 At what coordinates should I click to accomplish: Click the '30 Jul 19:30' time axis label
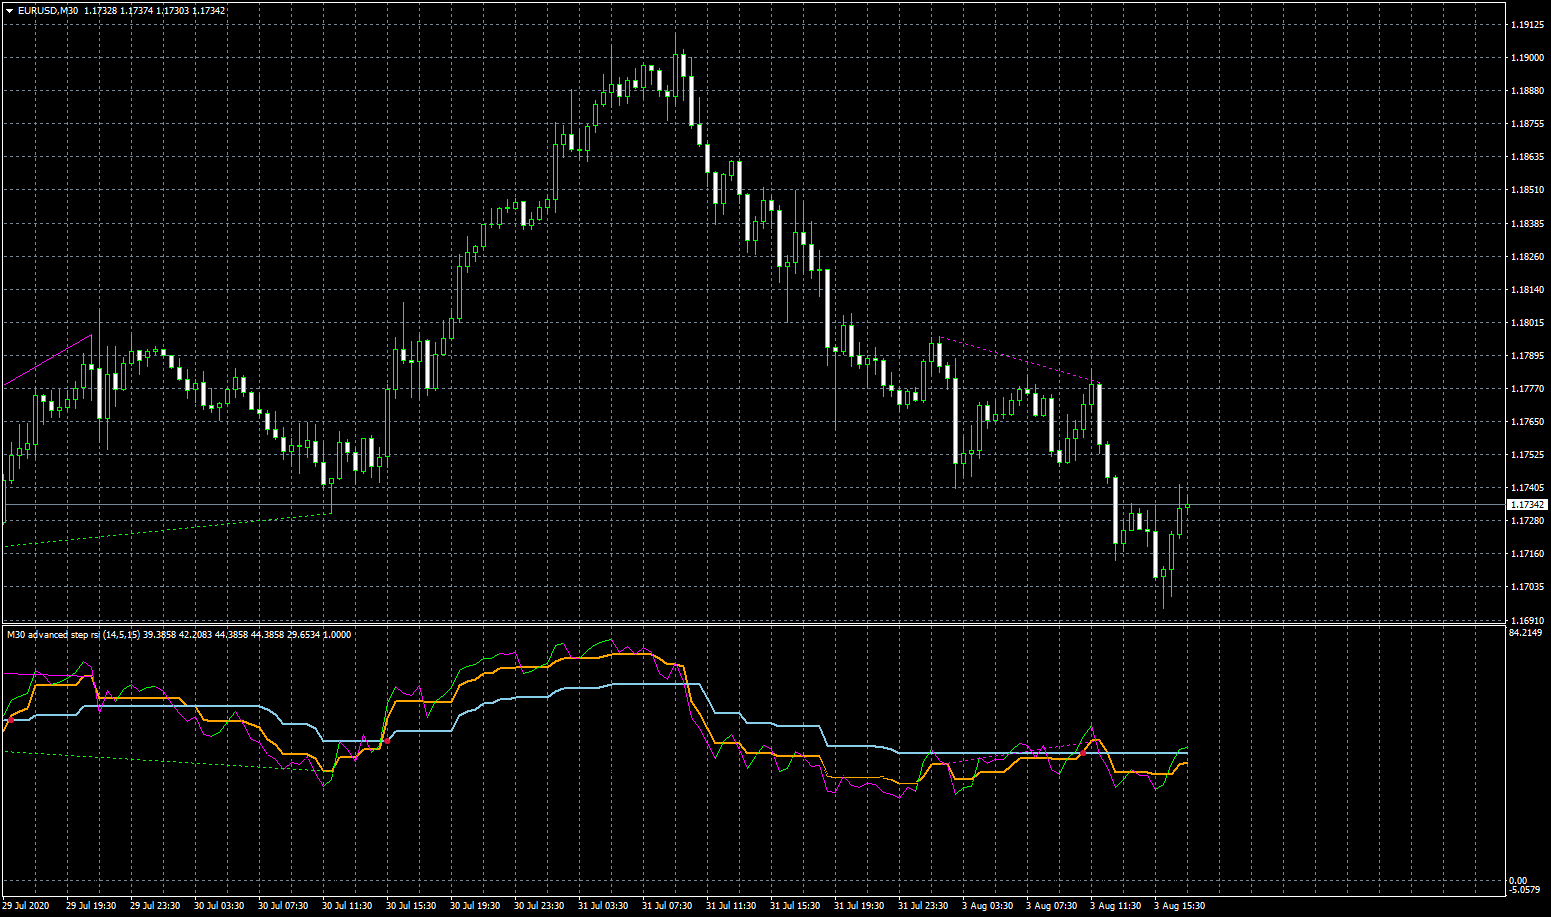tap(475, 906)
